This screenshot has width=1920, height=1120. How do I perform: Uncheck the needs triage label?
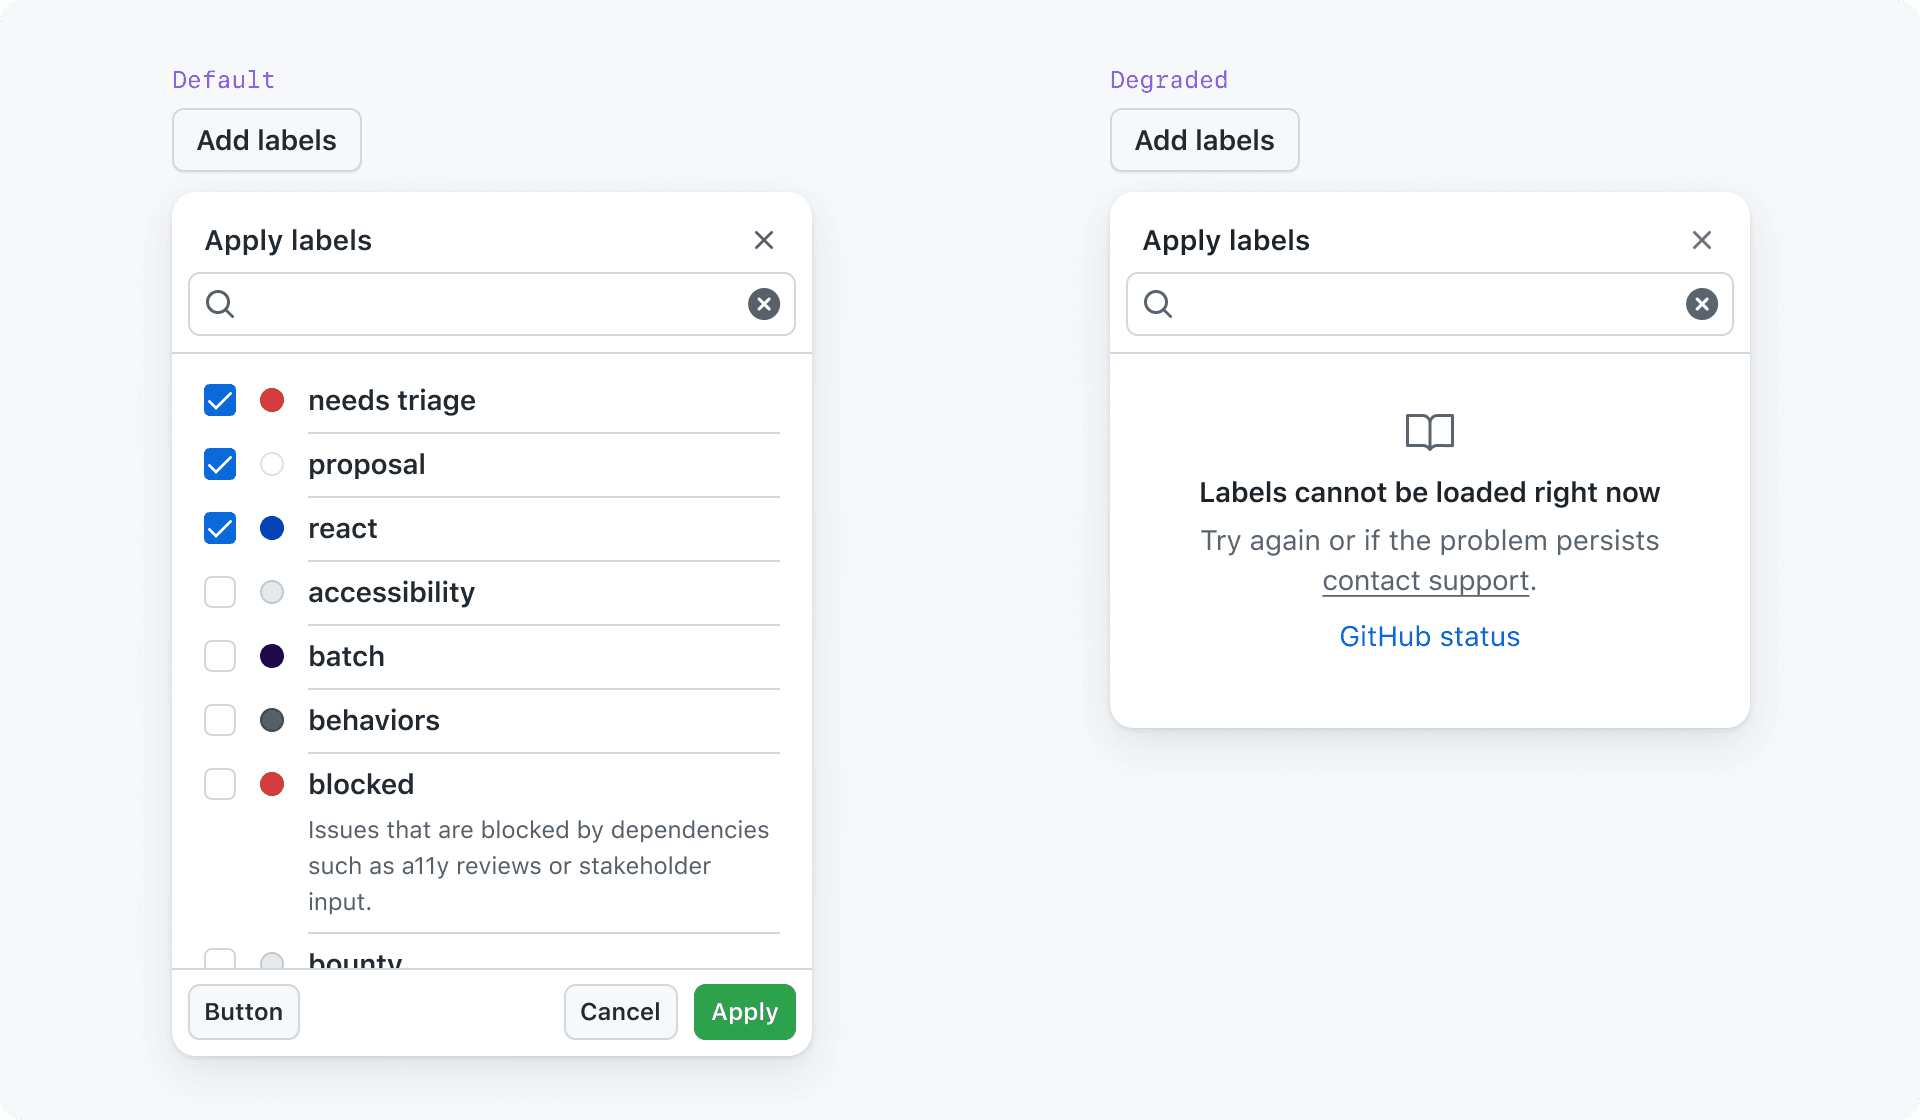point(219,400)
